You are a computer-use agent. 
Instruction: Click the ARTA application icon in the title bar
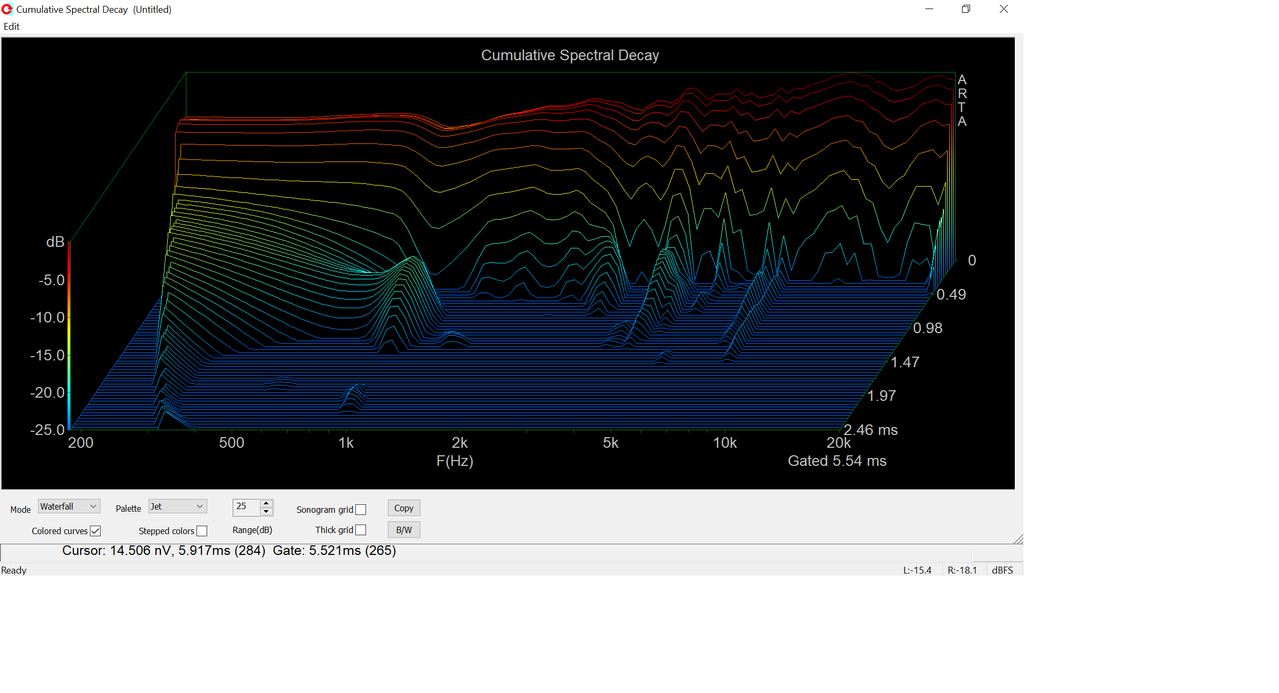click(8, 9)
